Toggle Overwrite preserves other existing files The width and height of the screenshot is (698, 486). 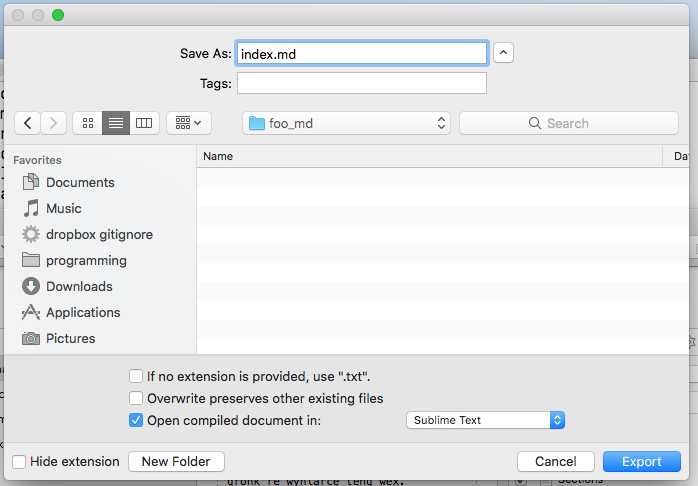coord(136,398)
